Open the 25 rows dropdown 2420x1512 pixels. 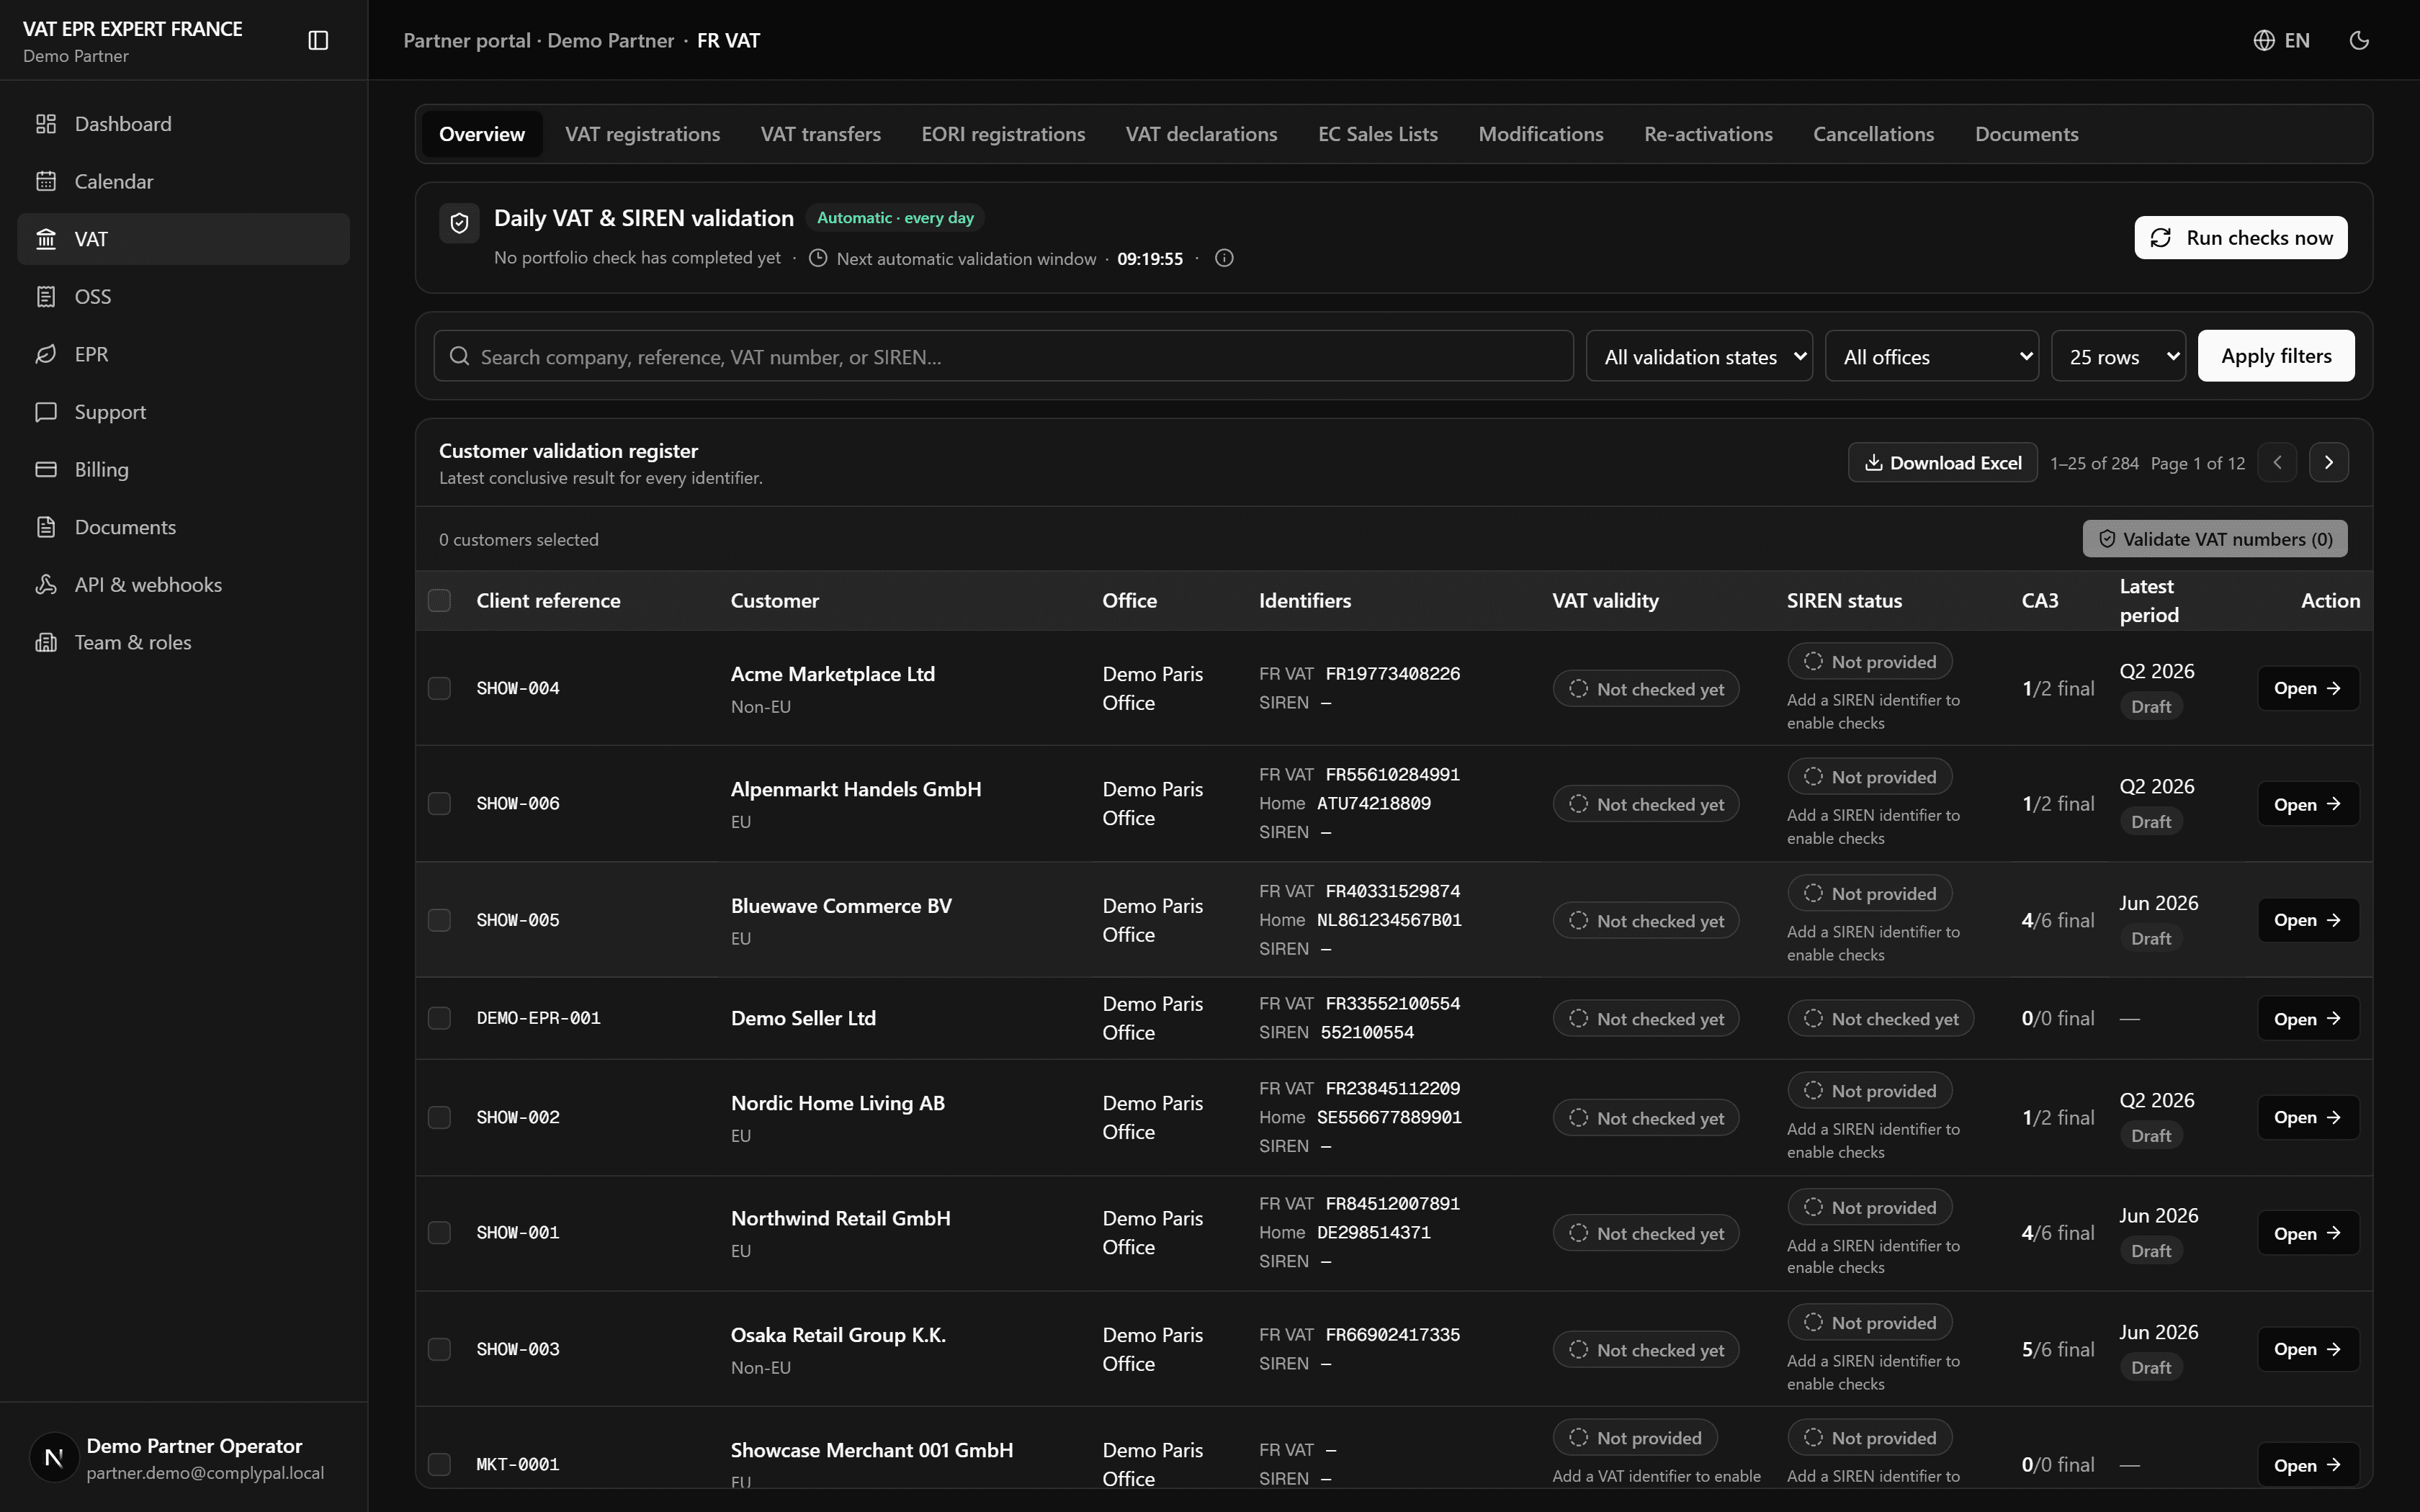[x=2118, y=356]
